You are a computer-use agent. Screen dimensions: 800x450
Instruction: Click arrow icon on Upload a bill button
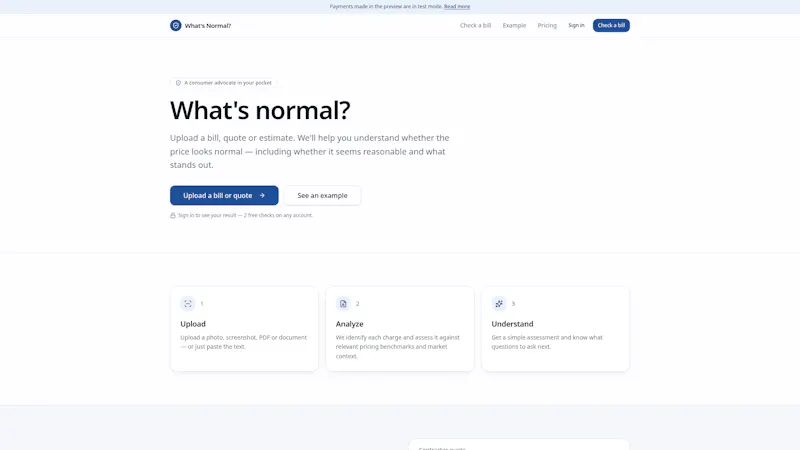[262, 195]
